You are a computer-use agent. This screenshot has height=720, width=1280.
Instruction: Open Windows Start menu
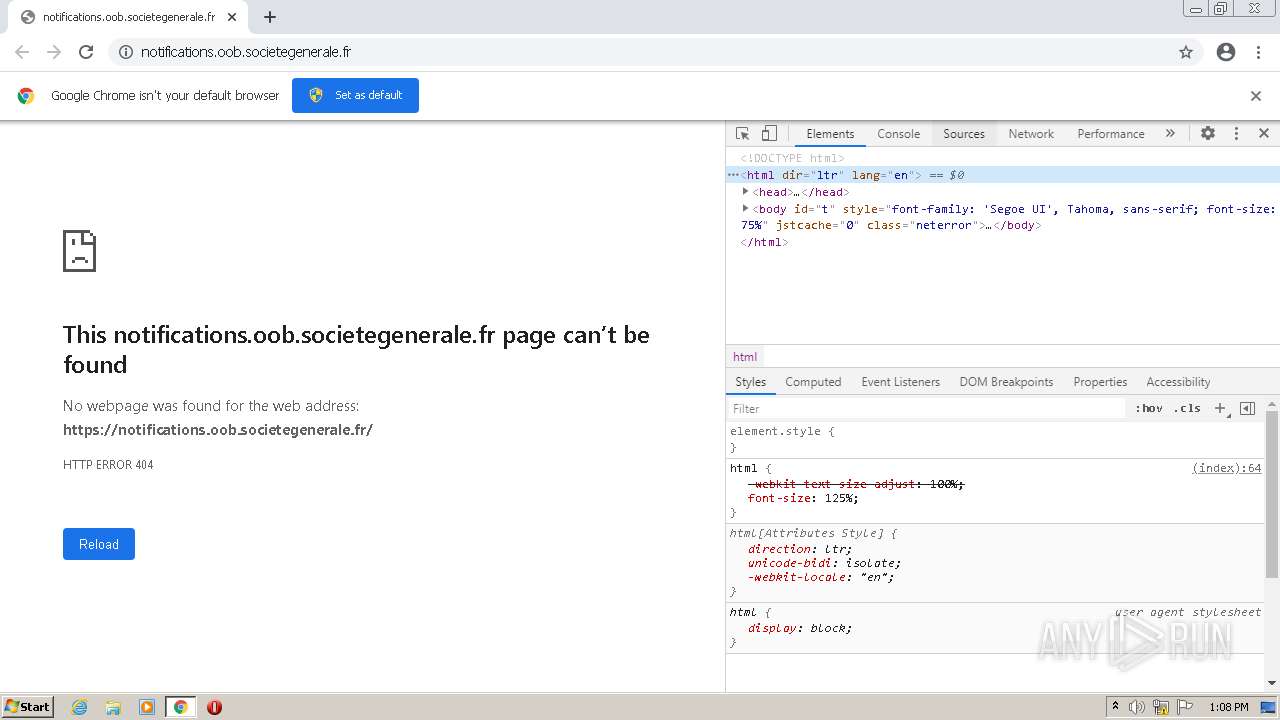point(28,706)
